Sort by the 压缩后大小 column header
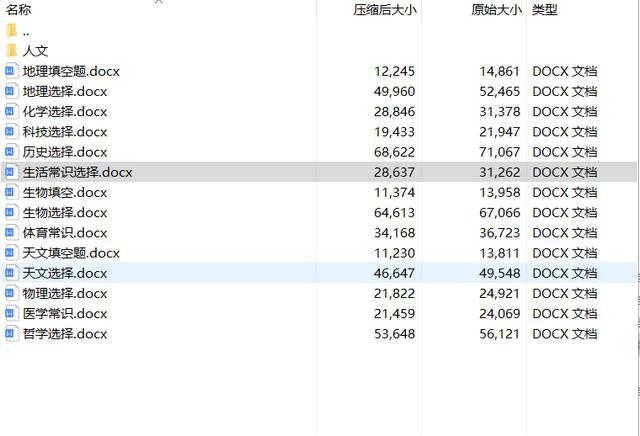The height and width of the screenshot is (436, 640). 385,9
